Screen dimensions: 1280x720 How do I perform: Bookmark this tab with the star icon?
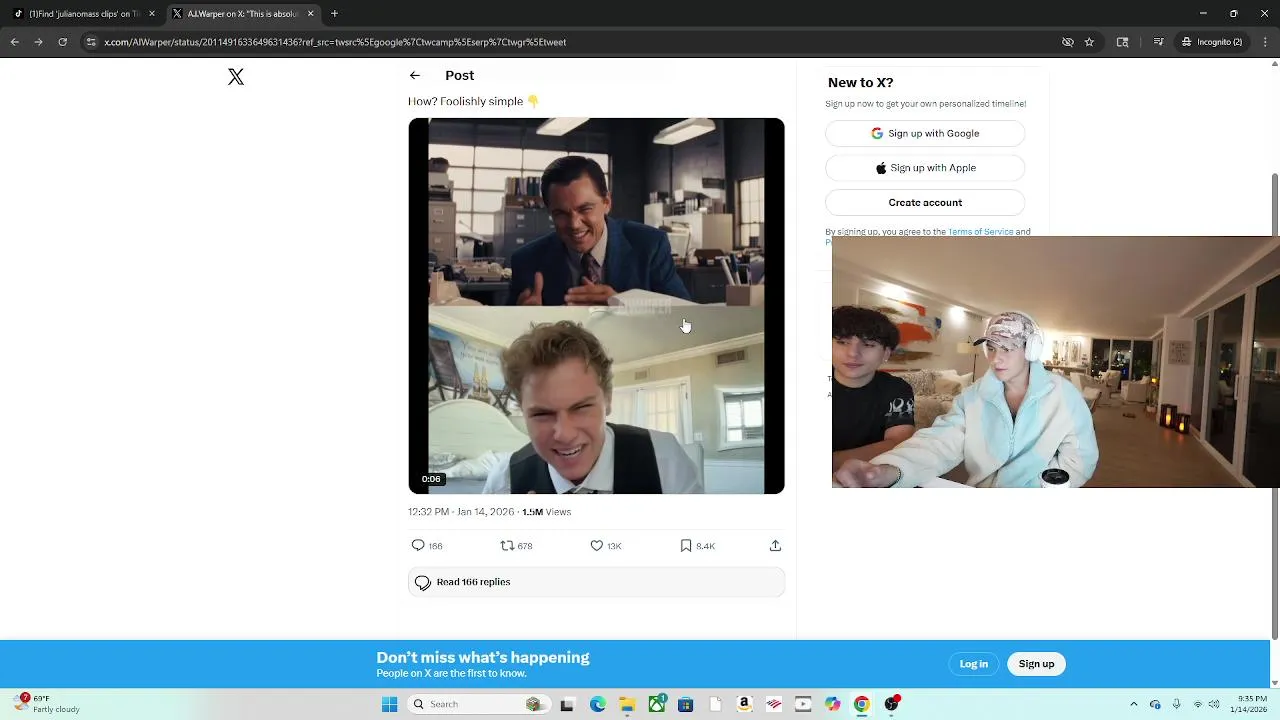point(1089,42)
